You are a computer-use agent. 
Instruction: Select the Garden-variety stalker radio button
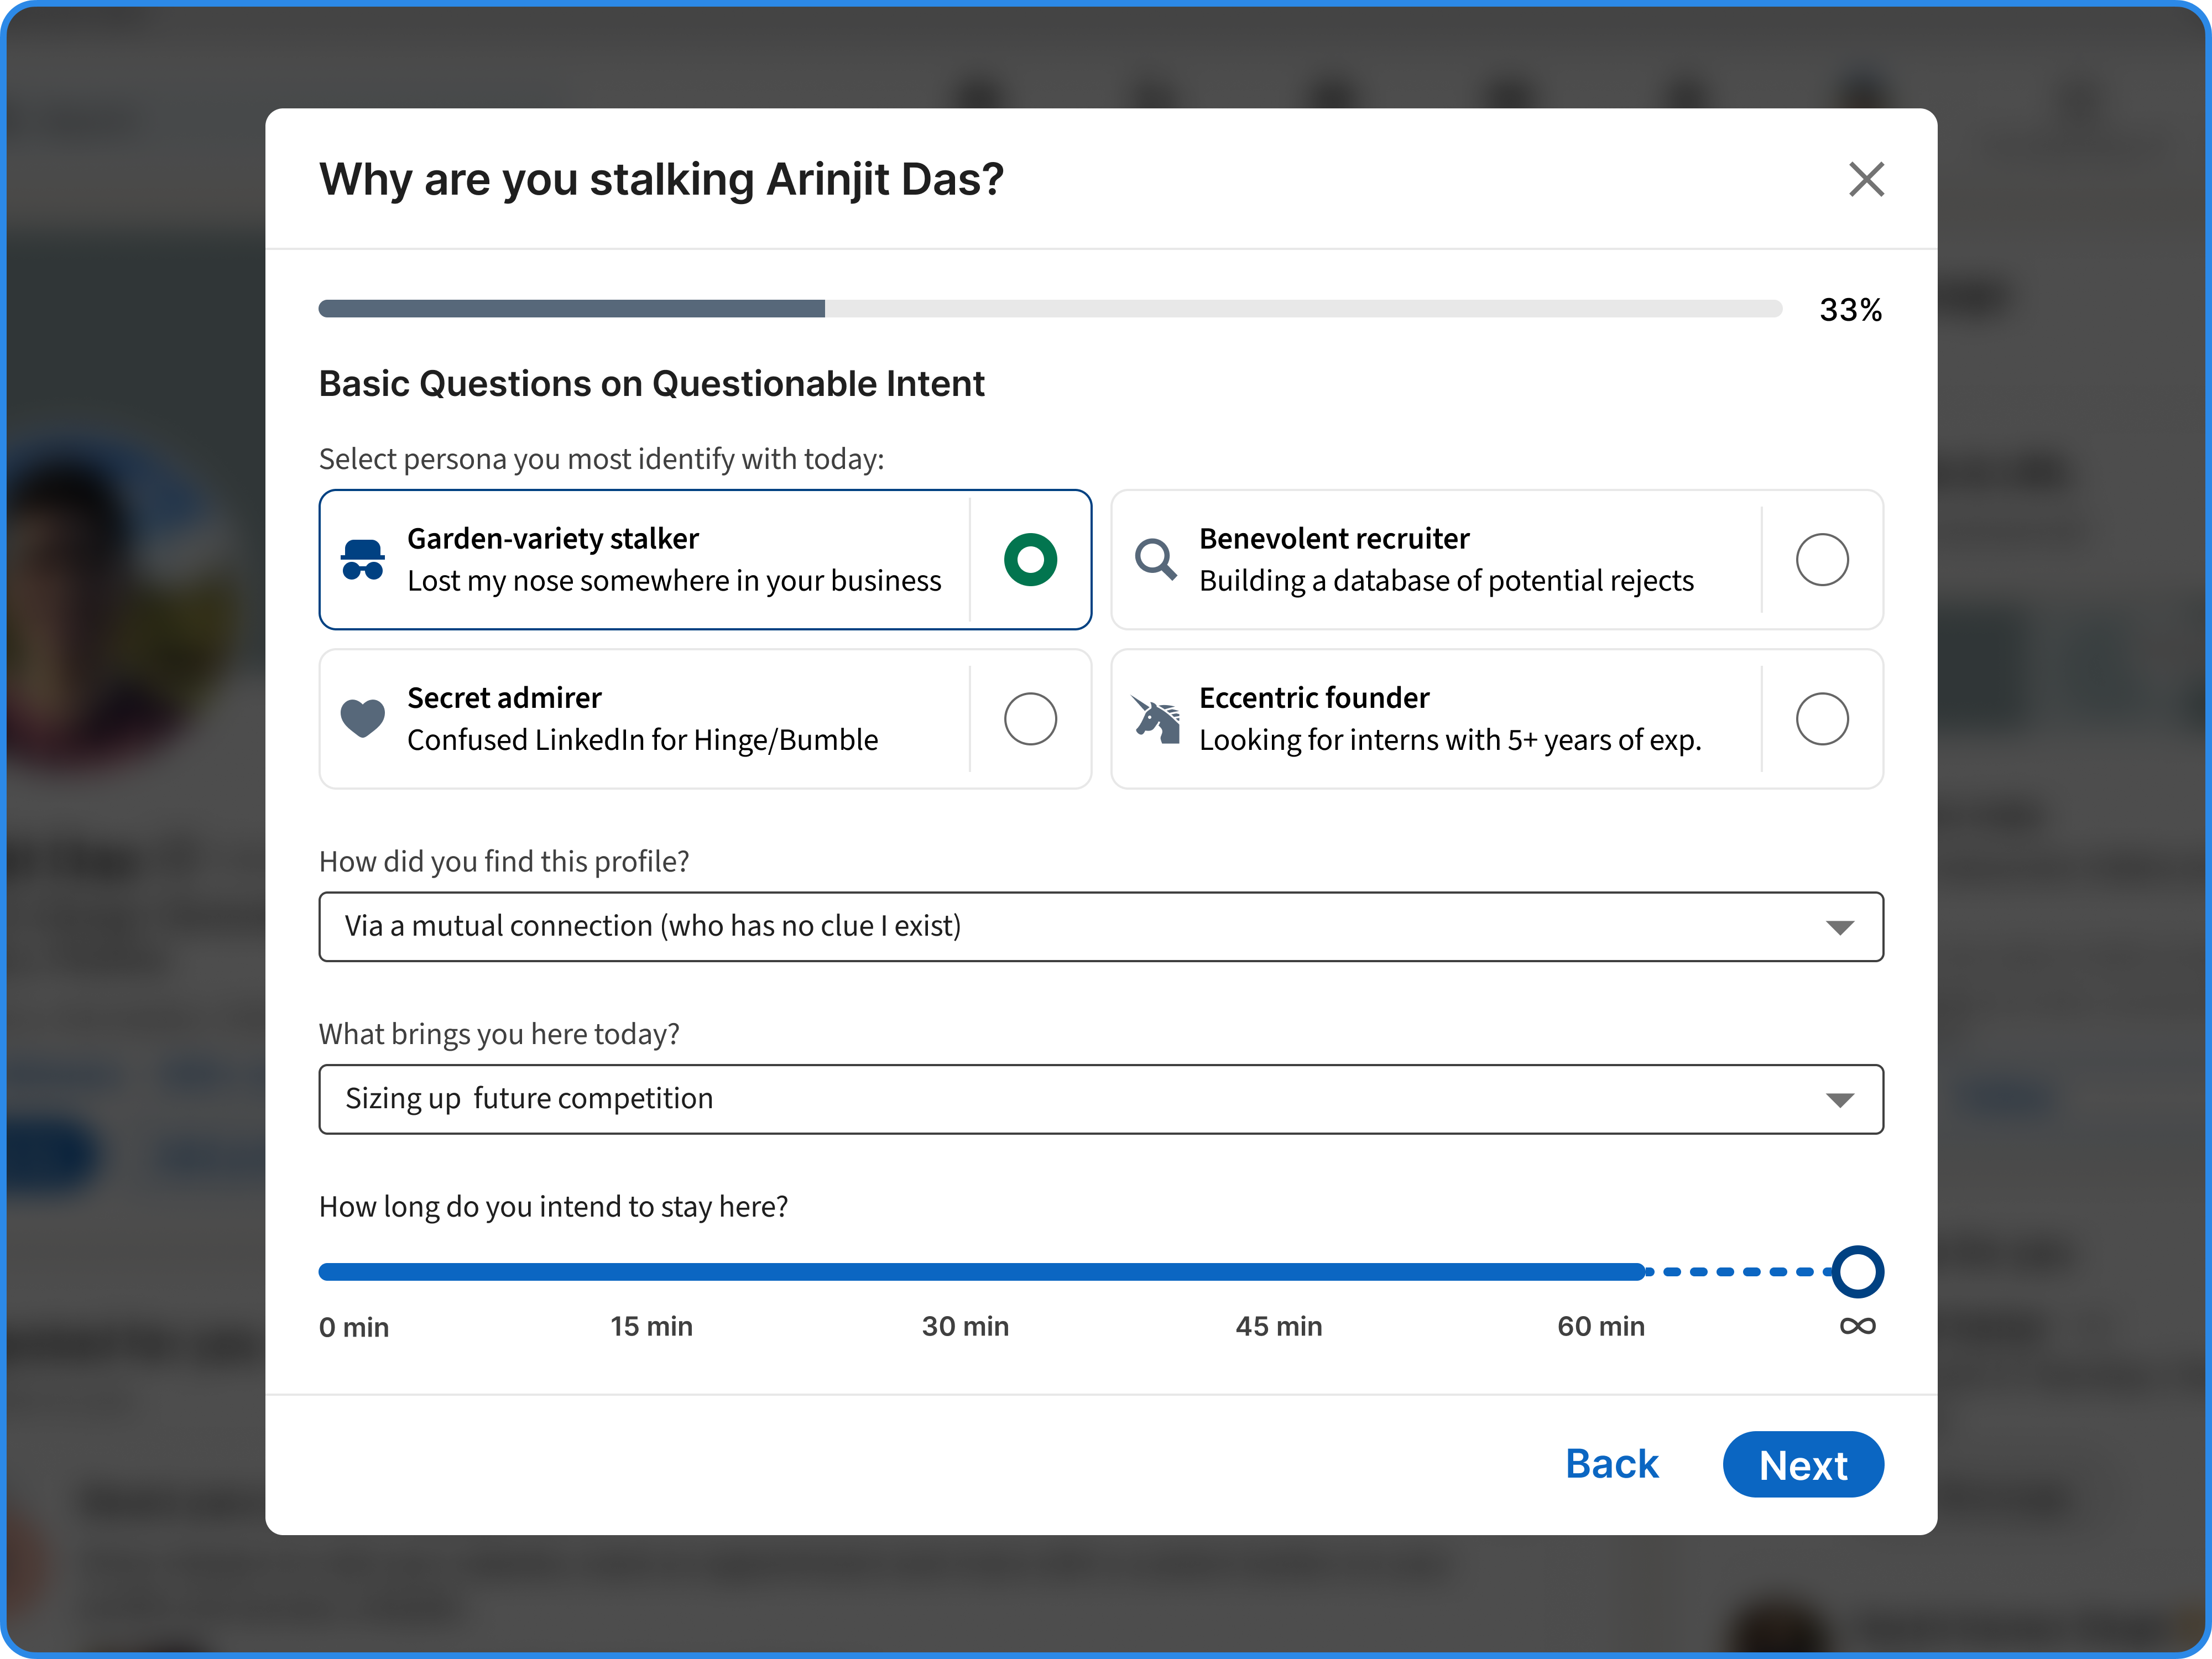pyautogui.click(x=1030, y=560)
